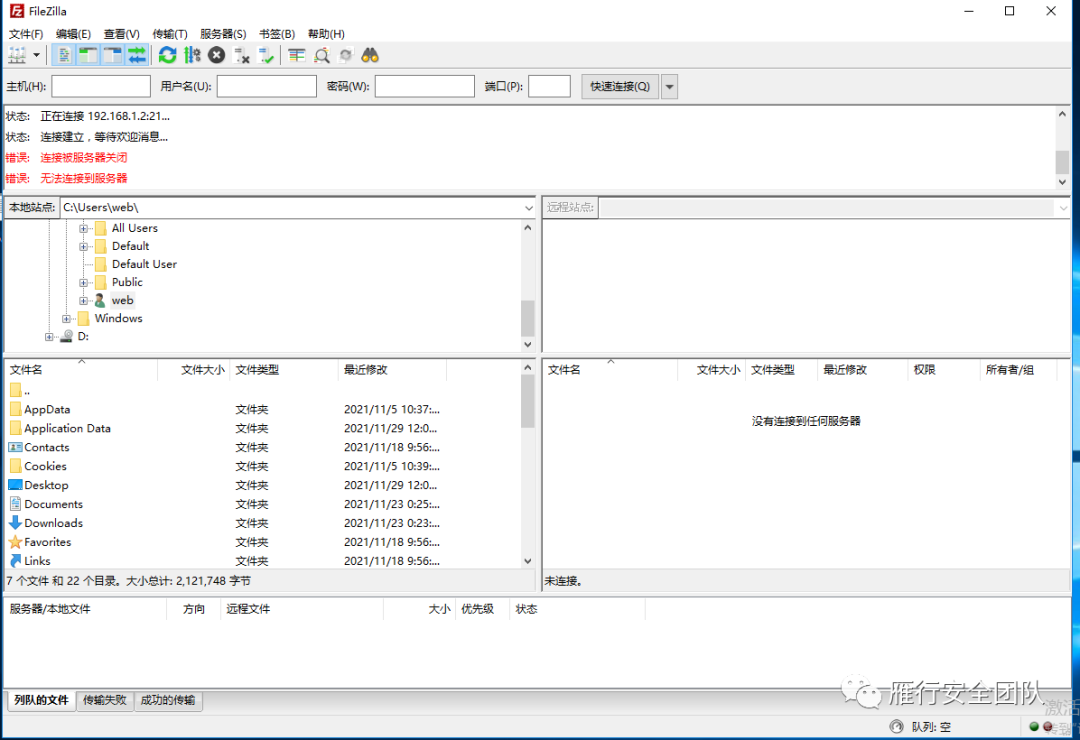Open the Site Manager icon
Viewport: 1080px width, 740px height.
click(x=17, y=55)
